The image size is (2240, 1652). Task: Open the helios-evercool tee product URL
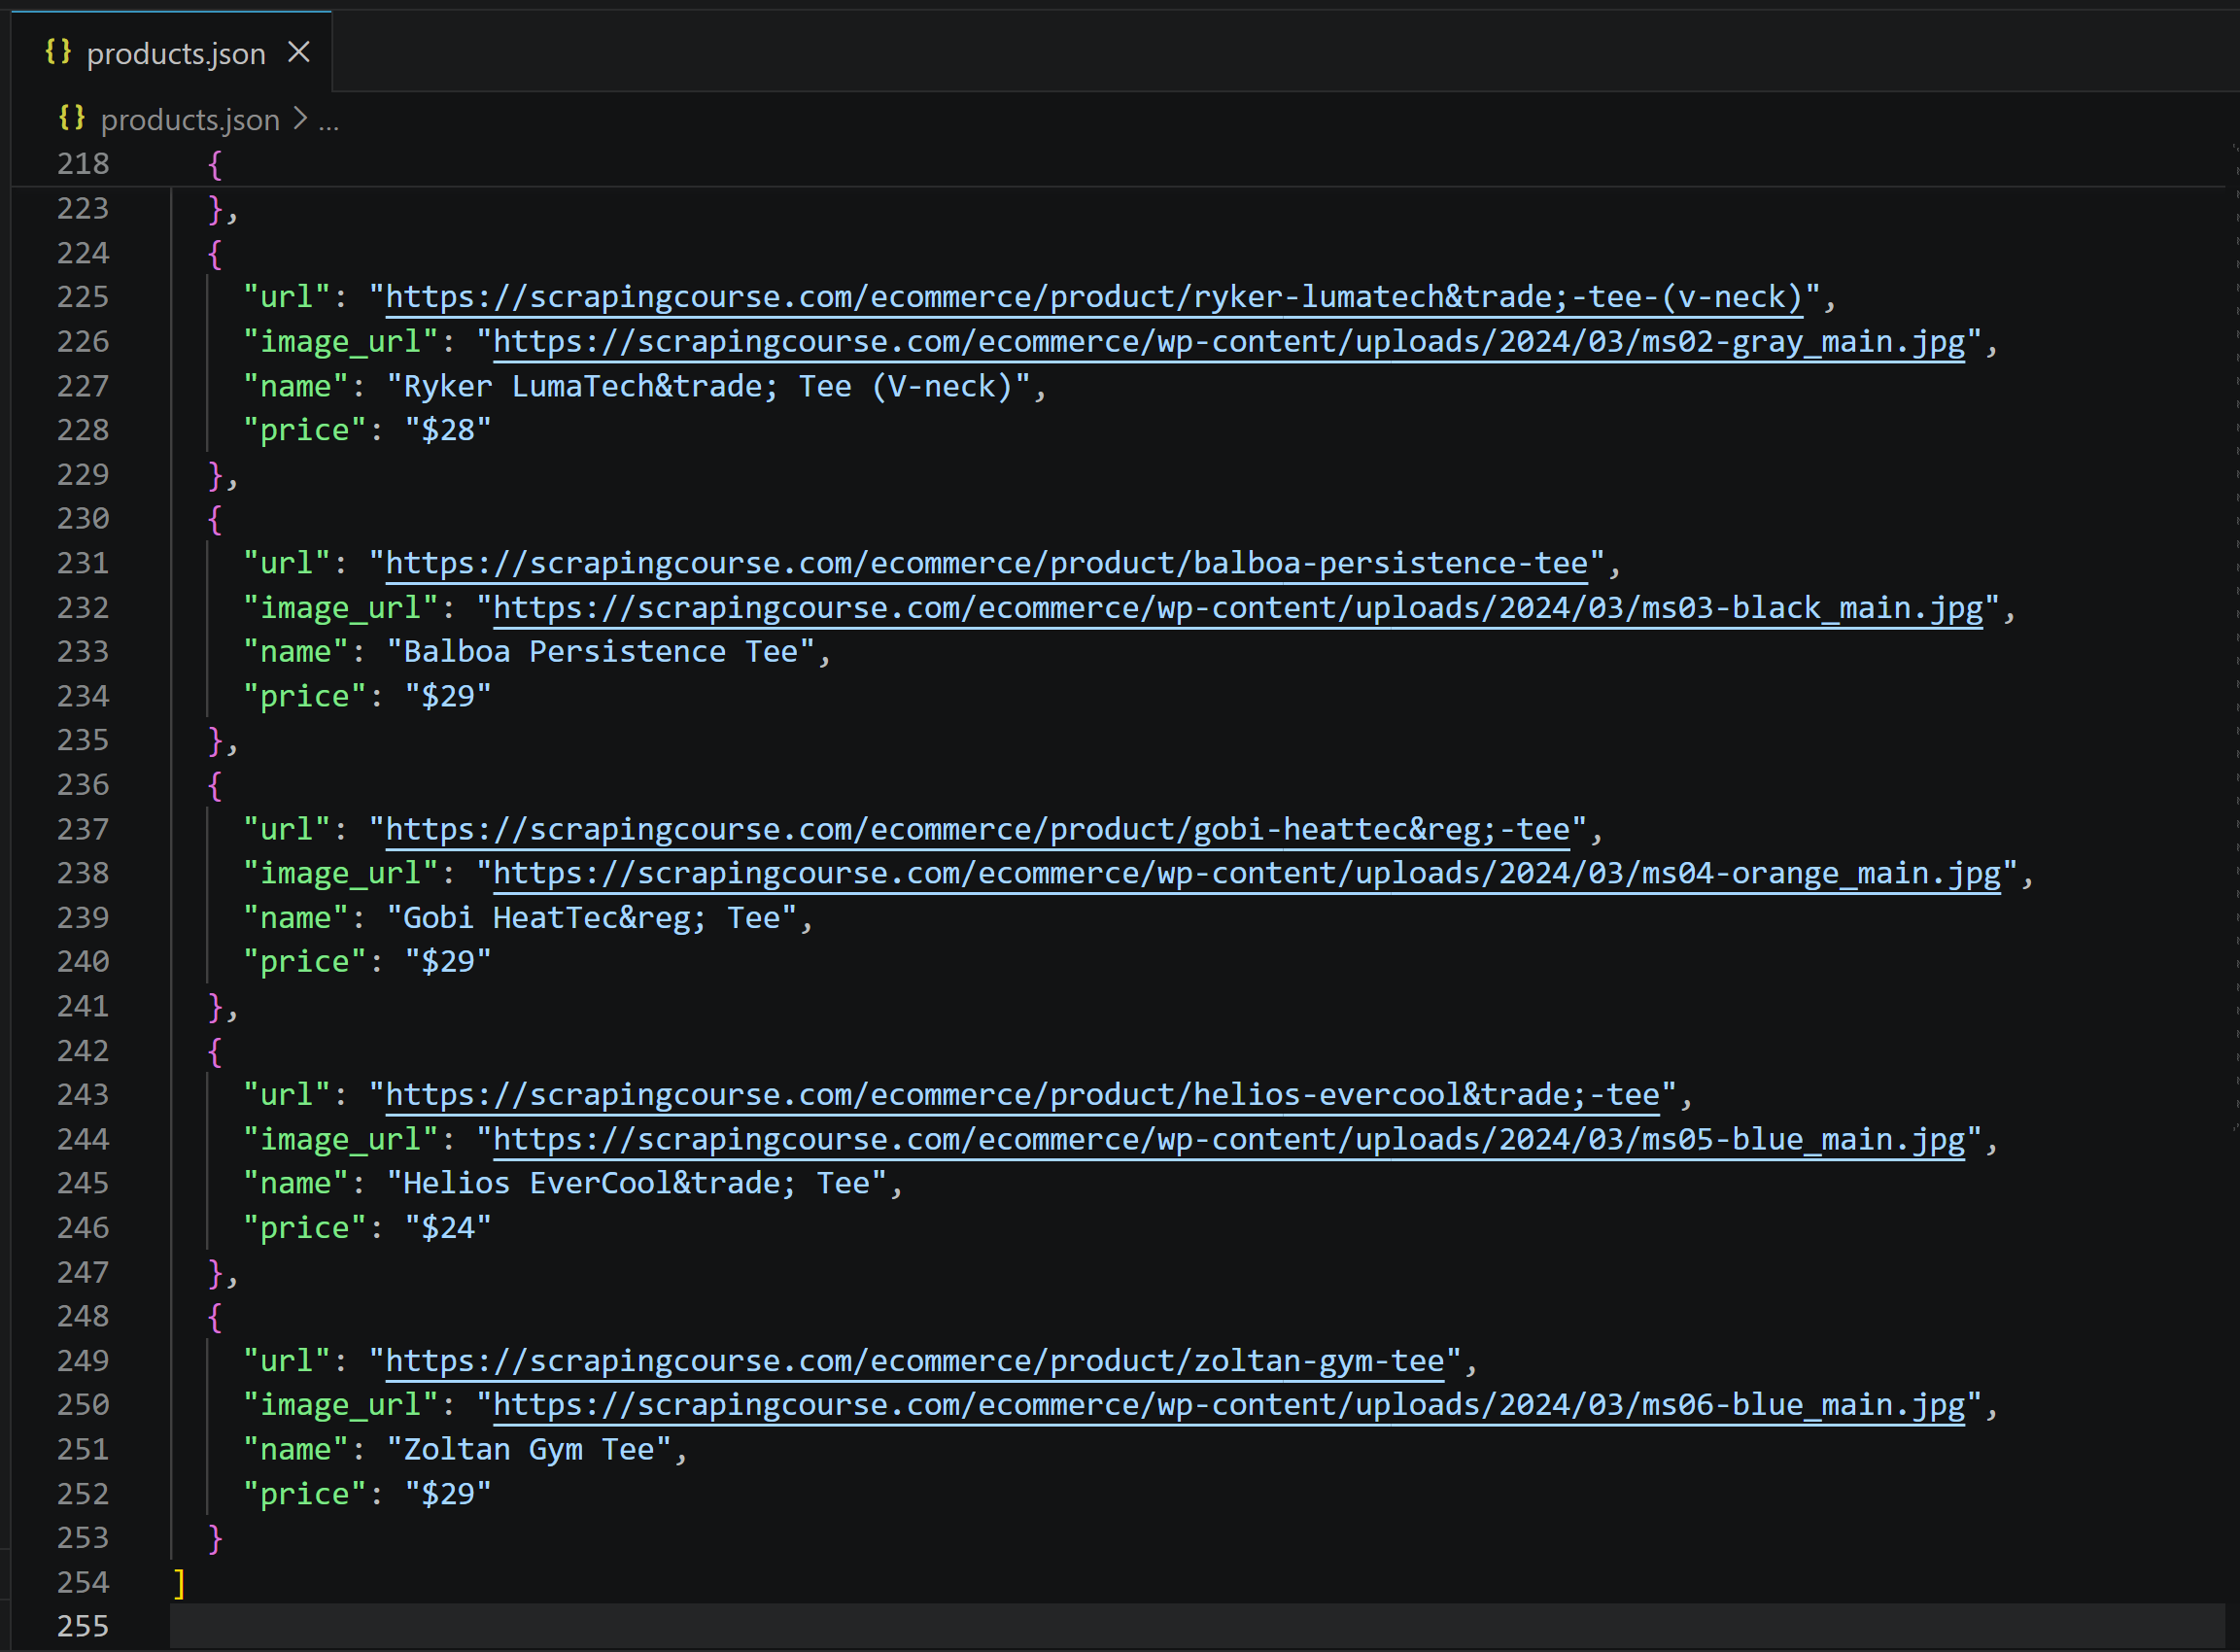click(1023, 1095)
